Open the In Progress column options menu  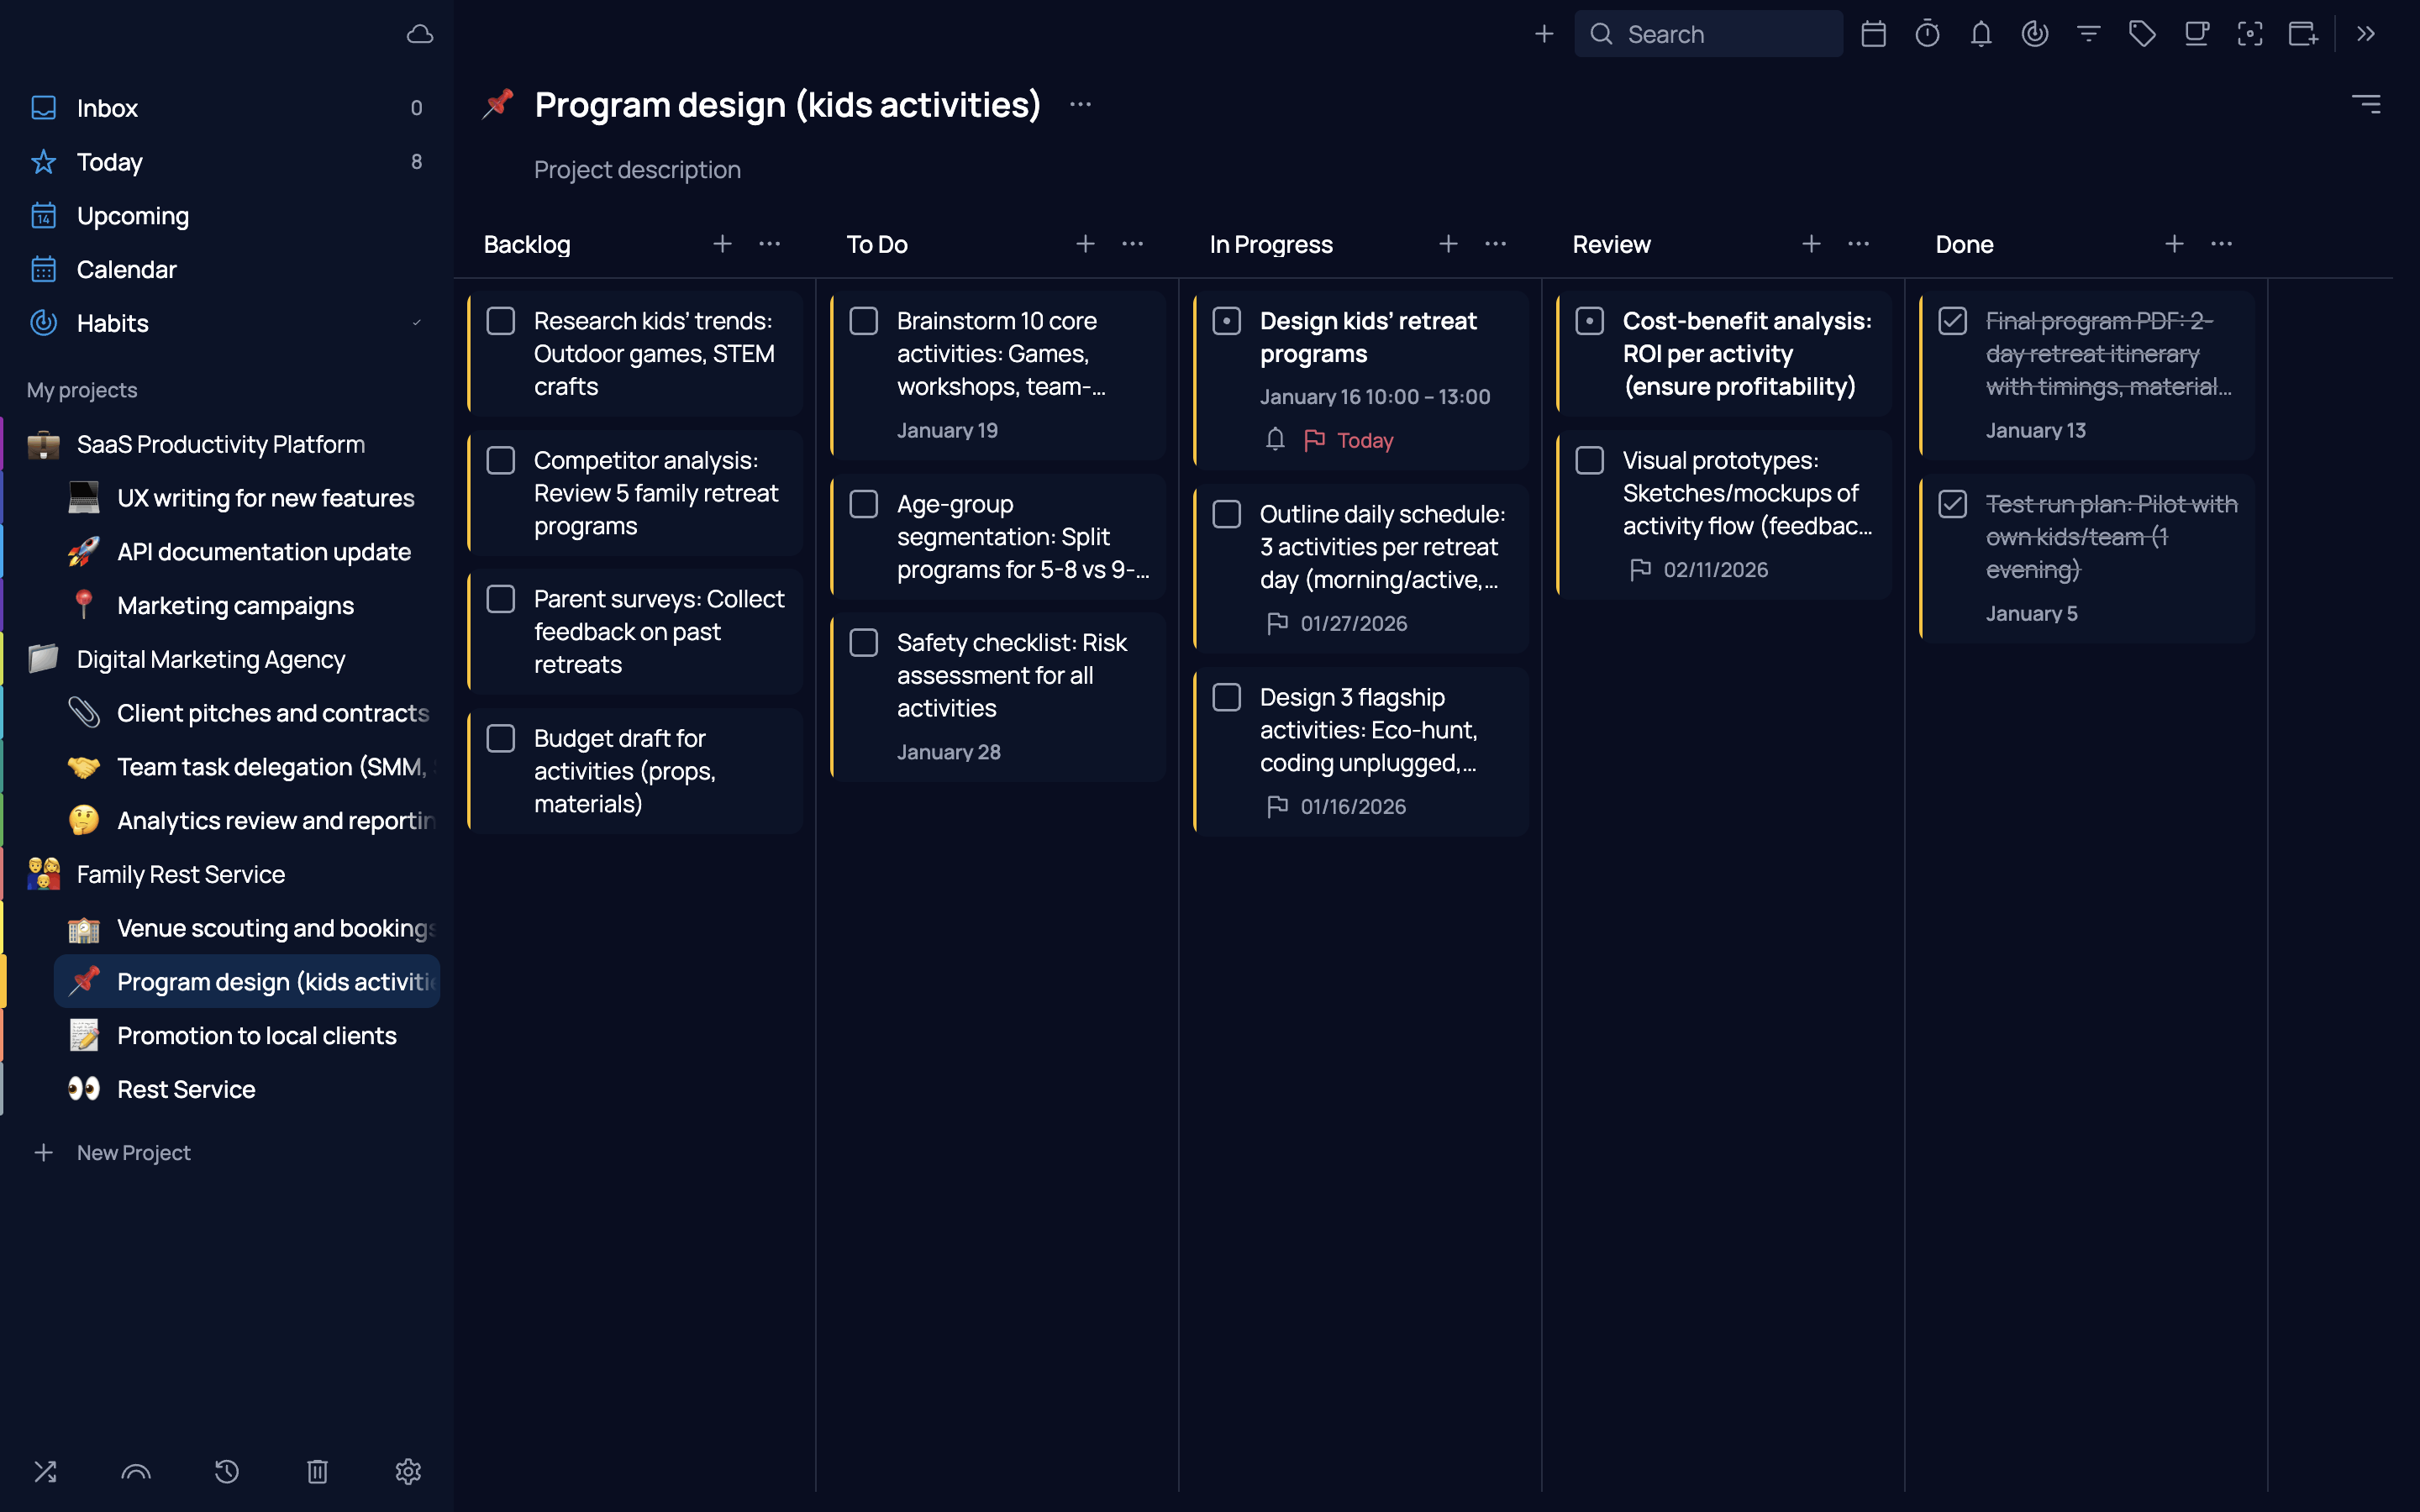click(1495, 244)
